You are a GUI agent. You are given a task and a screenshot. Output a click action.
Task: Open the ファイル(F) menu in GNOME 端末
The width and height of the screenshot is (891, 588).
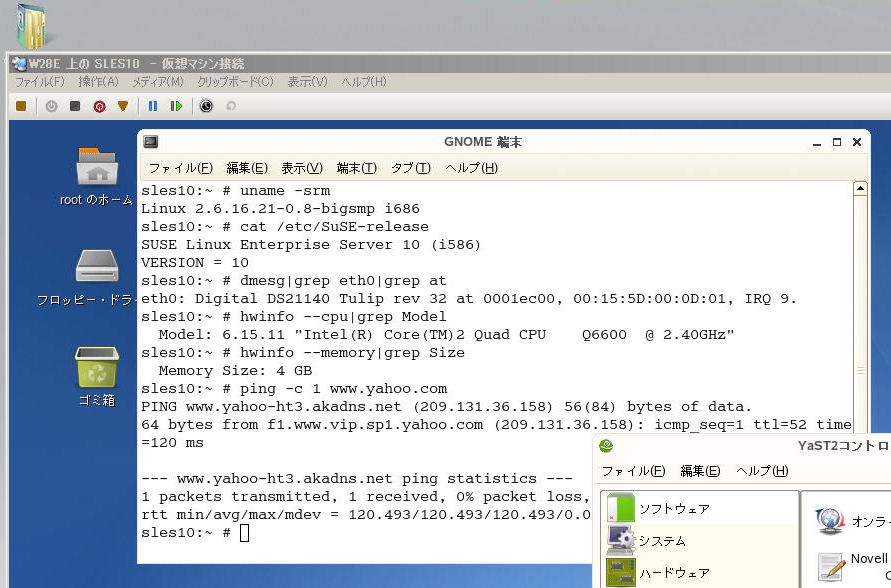point(181,168)
